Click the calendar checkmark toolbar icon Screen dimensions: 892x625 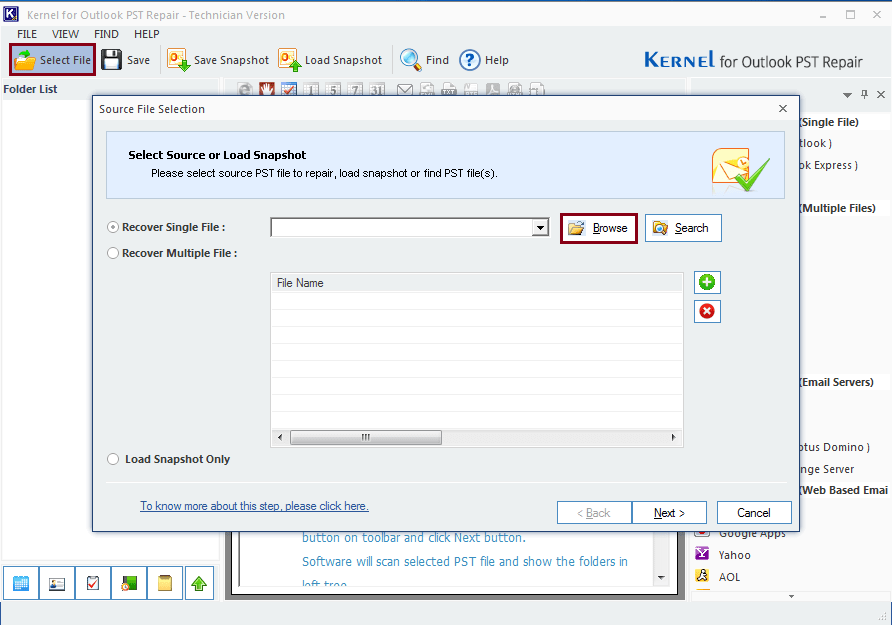[x=289, y=89]
